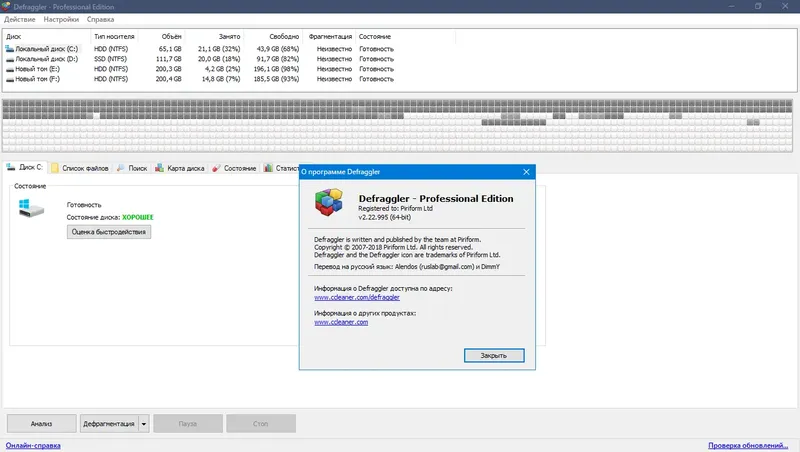Sort by the Свободно column header
The image size is (800, 452).
pos(284,37)
